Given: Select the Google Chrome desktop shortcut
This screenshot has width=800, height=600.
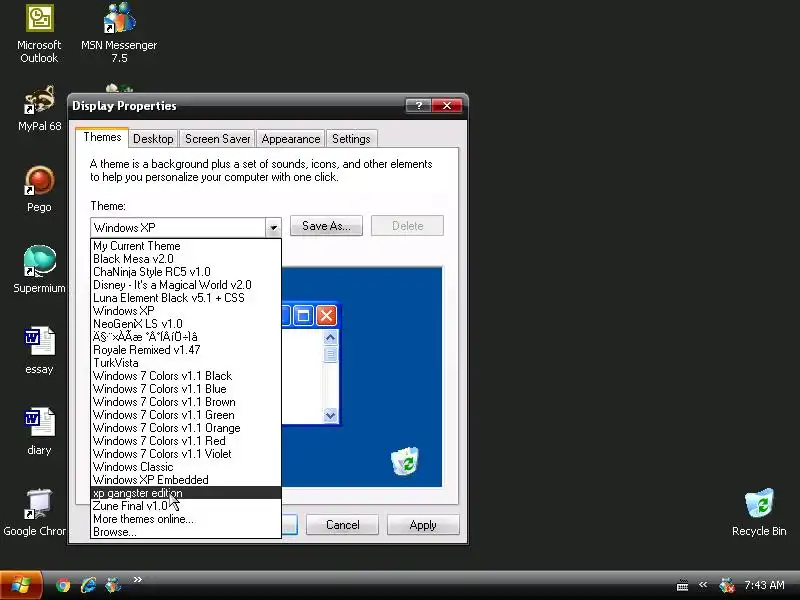Looking at the screenshot, I should (x=35, y=513).
